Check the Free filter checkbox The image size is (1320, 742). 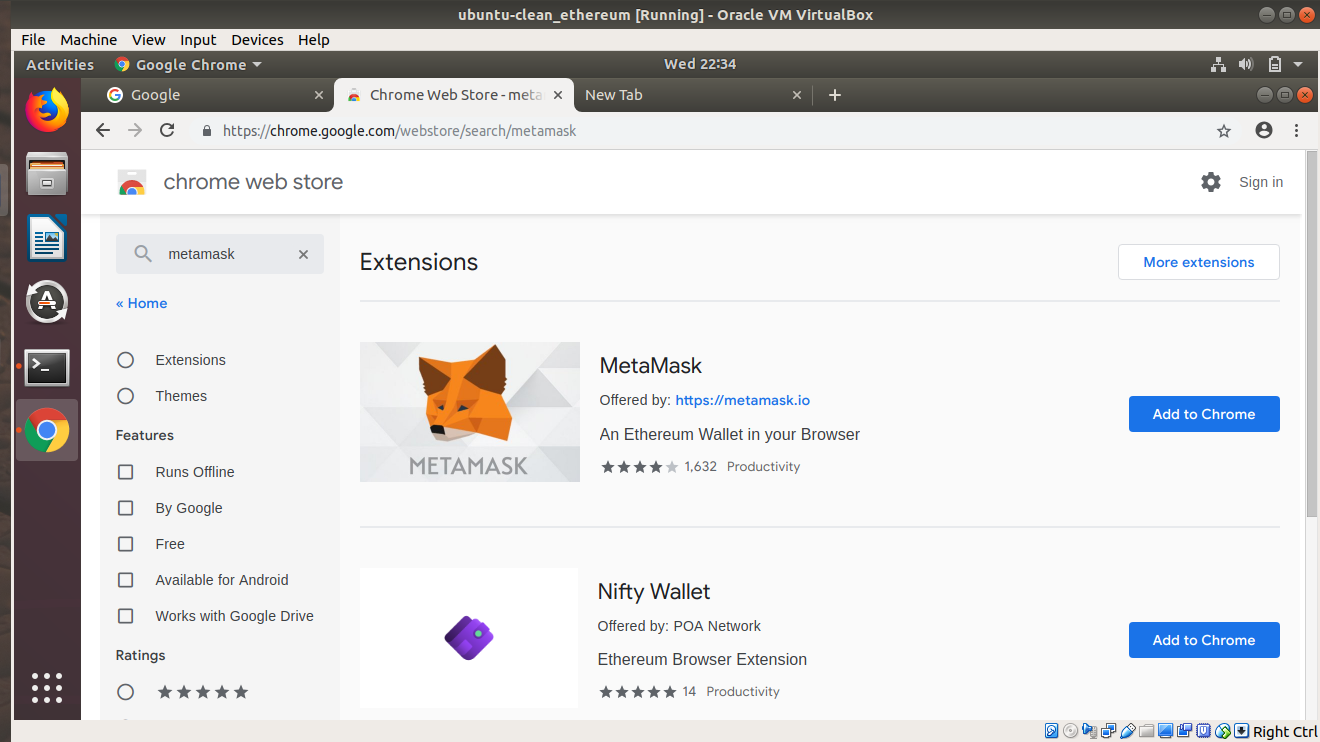point(125,543)
